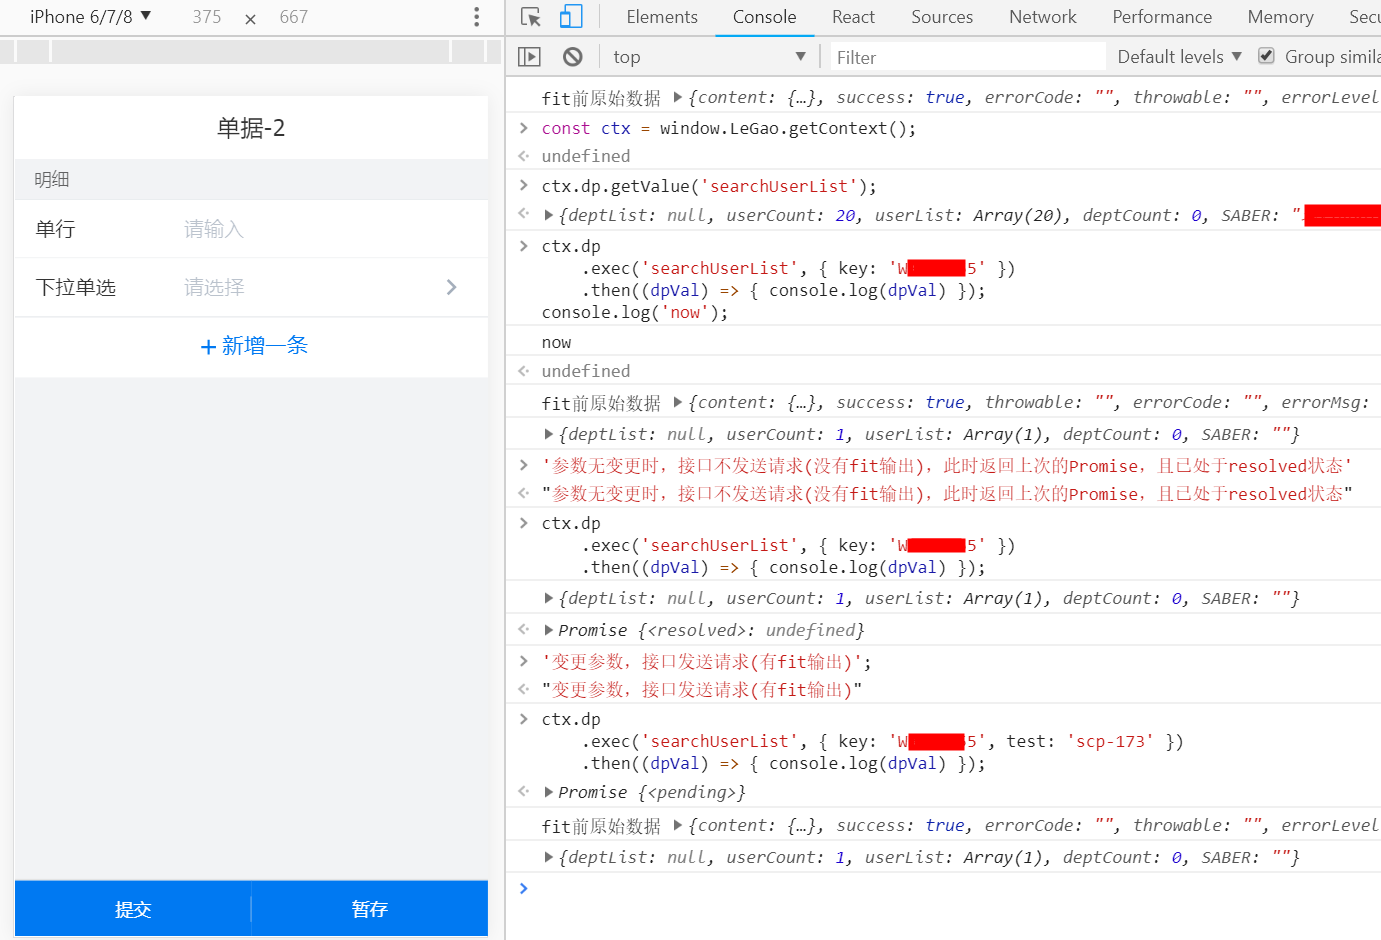This screenshot has height=940, width=1381.
Task: Expand the second fit前原始数据 object
Action: (678, 402)
